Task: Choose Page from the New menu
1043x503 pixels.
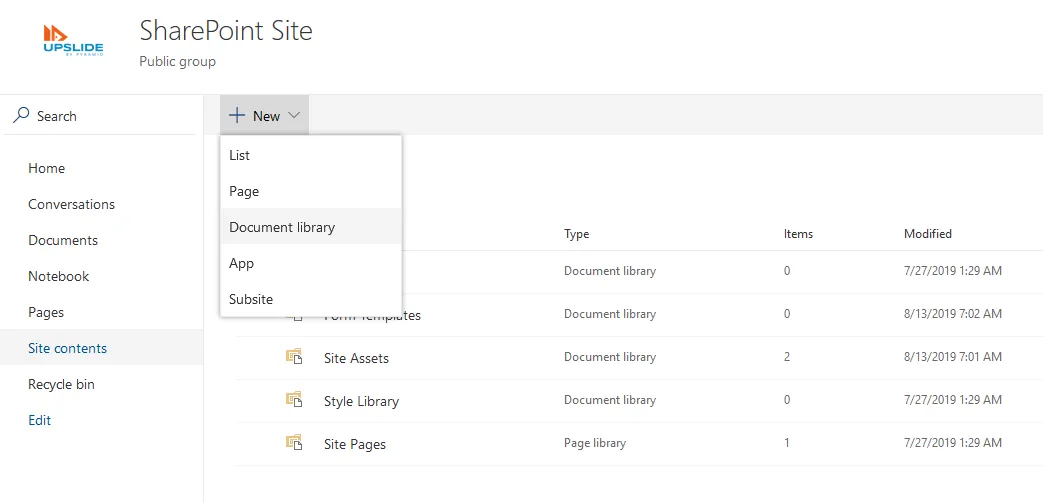Action: pyautogui.click(x=311, y=191)
